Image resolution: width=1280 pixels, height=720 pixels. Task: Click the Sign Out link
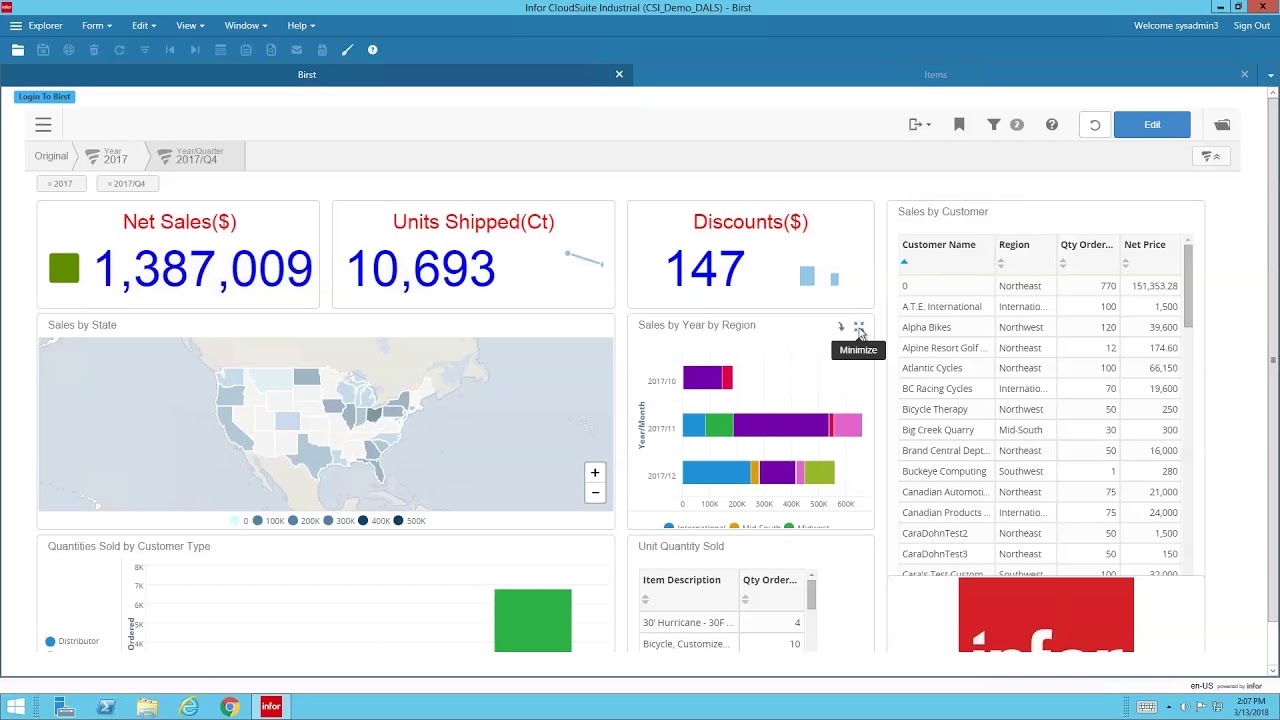[x=1251, y=26]
